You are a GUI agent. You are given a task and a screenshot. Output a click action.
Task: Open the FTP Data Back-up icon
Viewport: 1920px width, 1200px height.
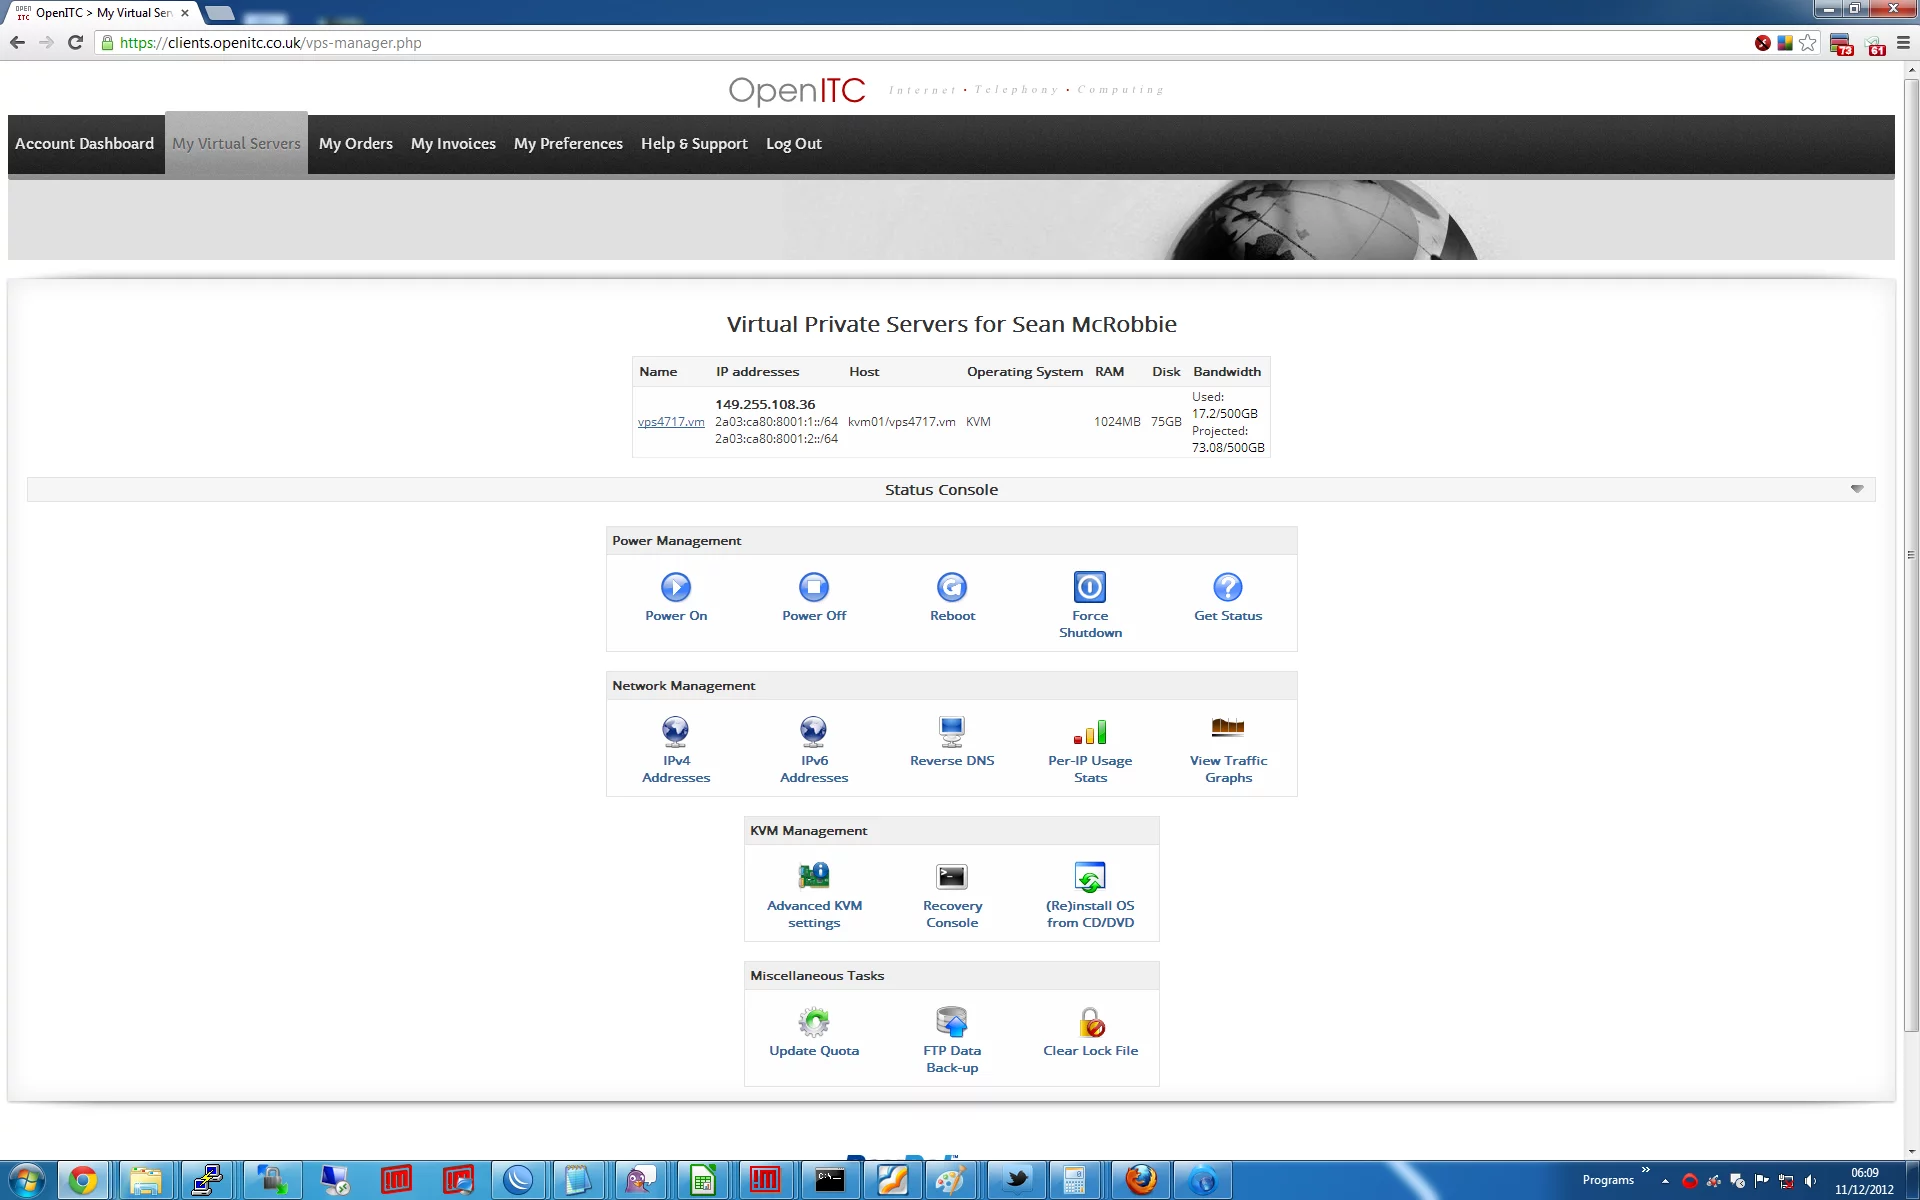coord(952,1022)
